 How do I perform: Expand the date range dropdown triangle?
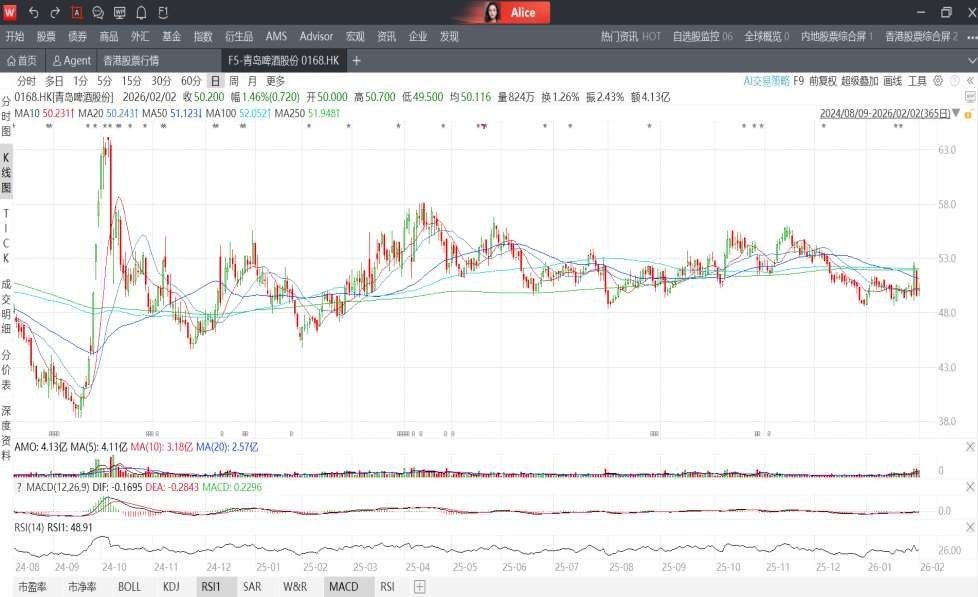[957, 113]
